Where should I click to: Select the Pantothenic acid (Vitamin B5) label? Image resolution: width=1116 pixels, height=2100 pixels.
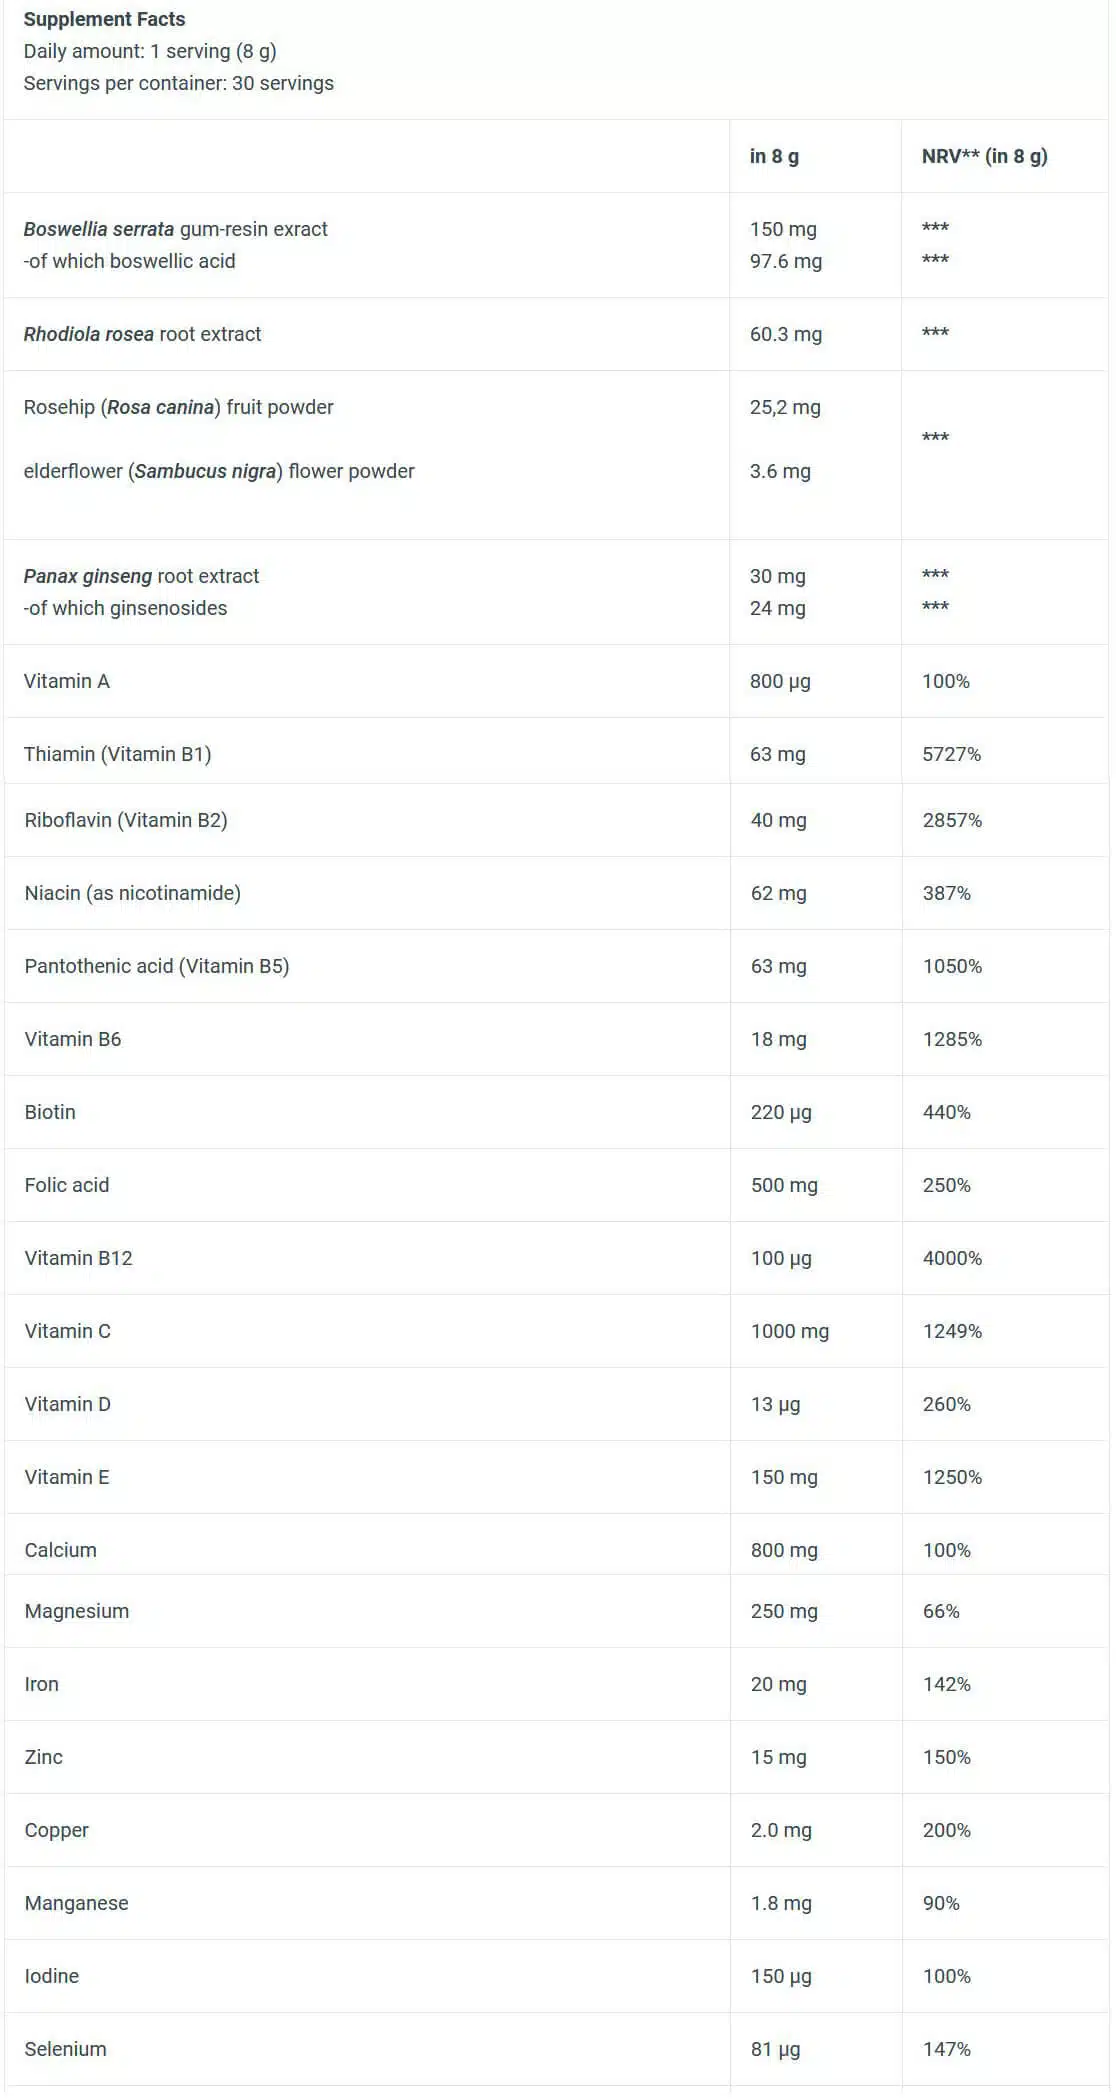point(156,966)
